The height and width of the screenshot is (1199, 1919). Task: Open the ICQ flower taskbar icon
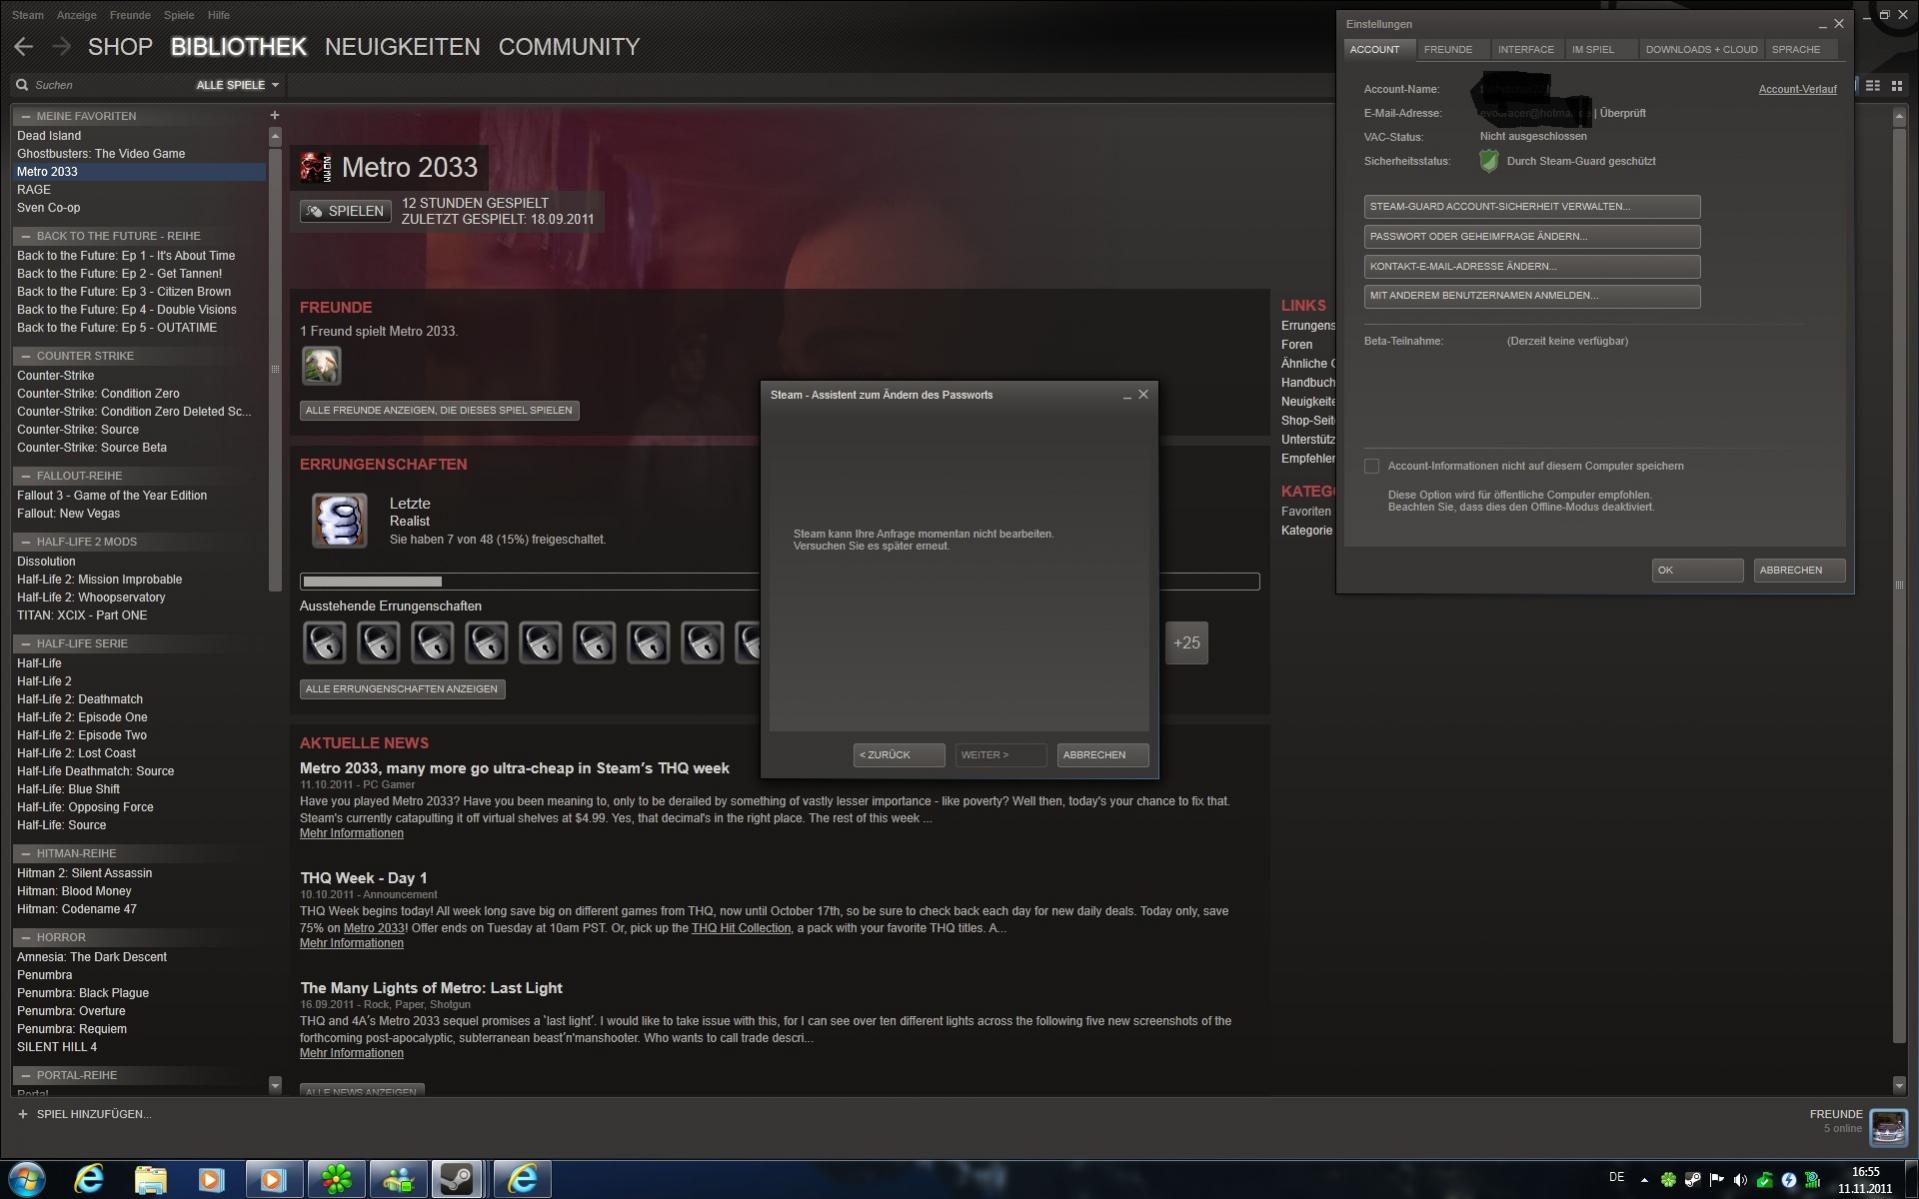[x=335, y=1179]
